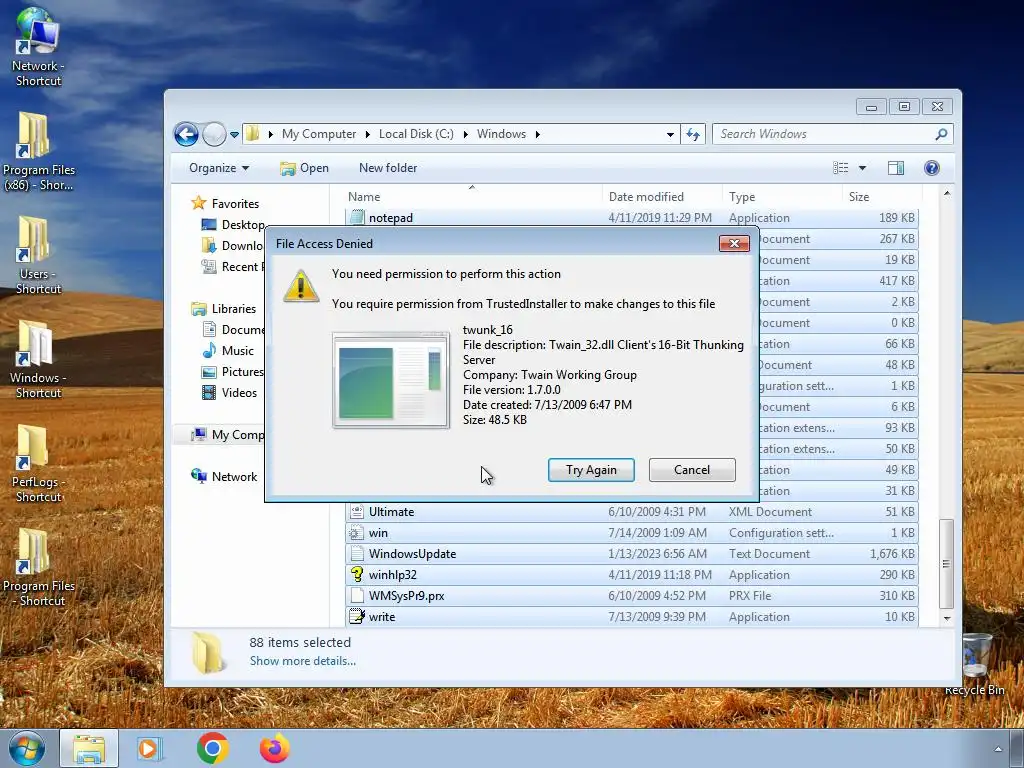This screenshot has height=768, width=1024.
Task: Open the view options dropdown arrow
Action: click(862, 168)
